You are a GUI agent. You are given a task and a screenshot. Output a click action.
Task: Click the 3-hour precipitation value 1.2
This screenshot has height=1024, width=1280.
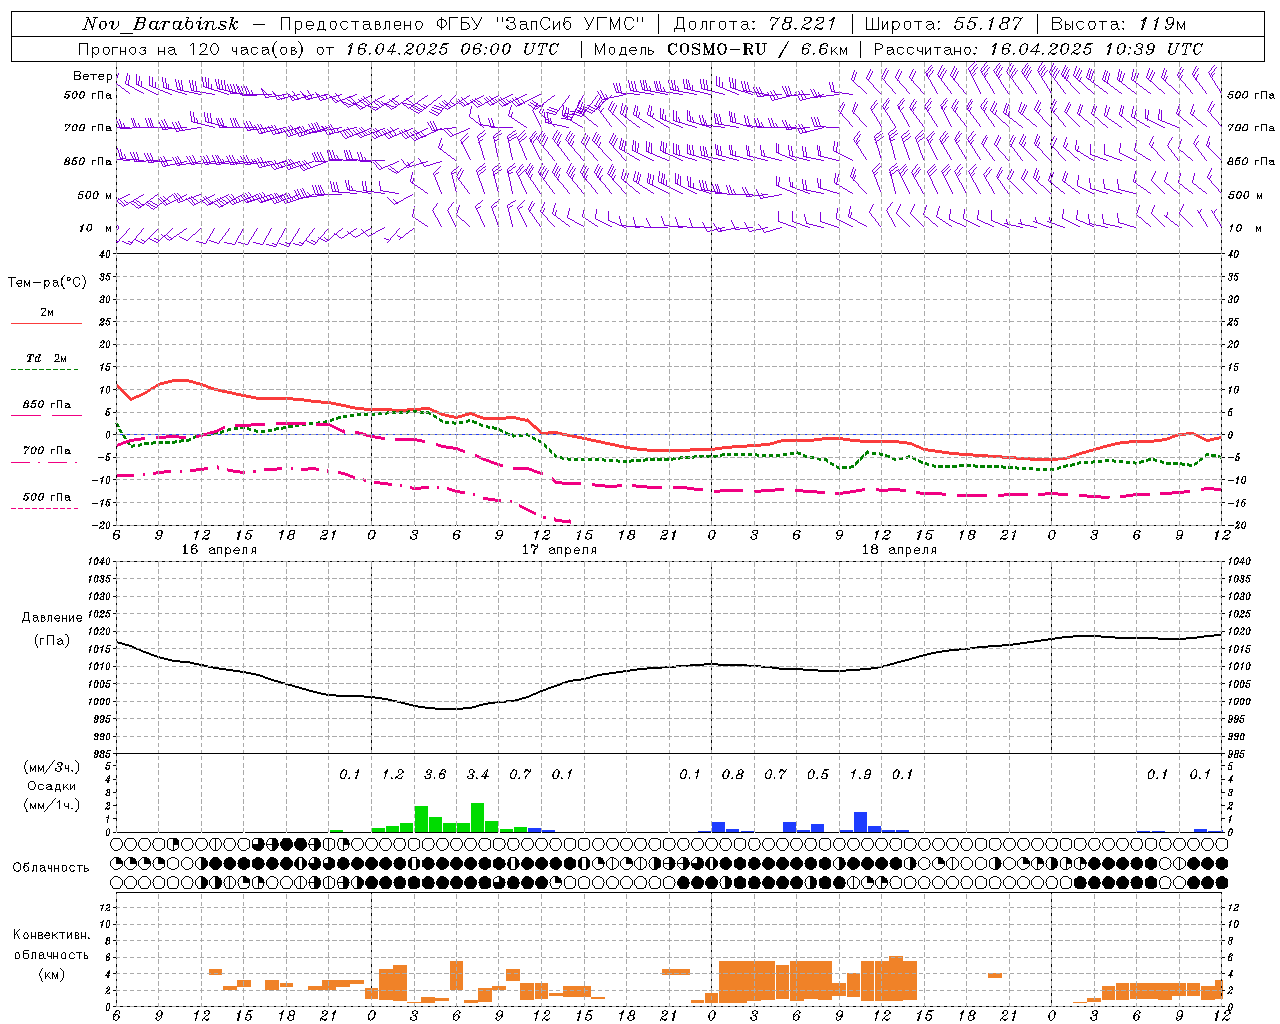click(x=393, y=775)
